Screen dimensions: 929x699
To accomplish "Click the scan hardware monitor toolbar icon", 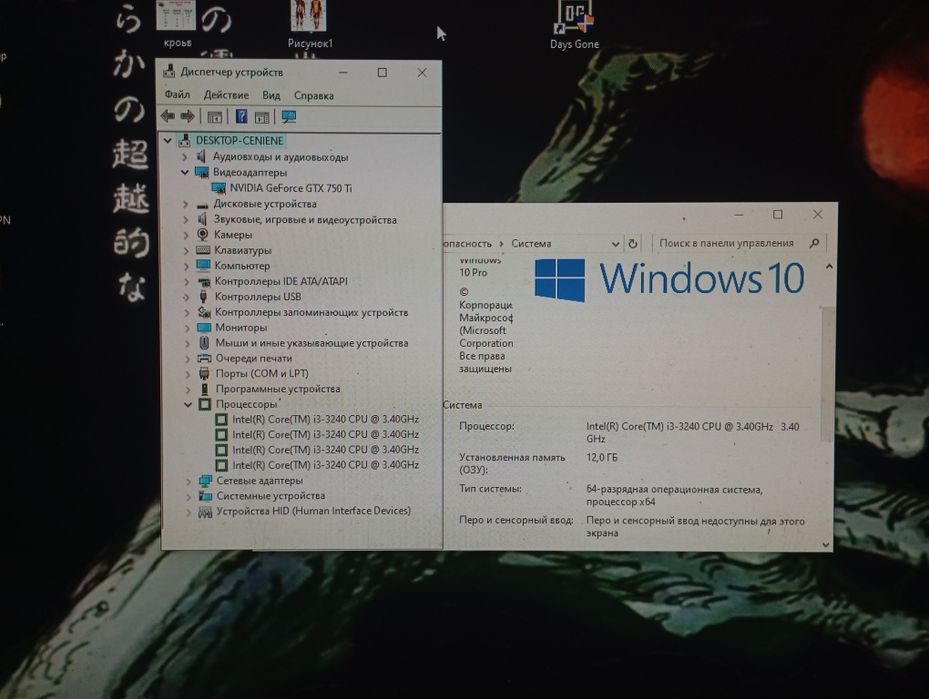I will tap(289, 117).
